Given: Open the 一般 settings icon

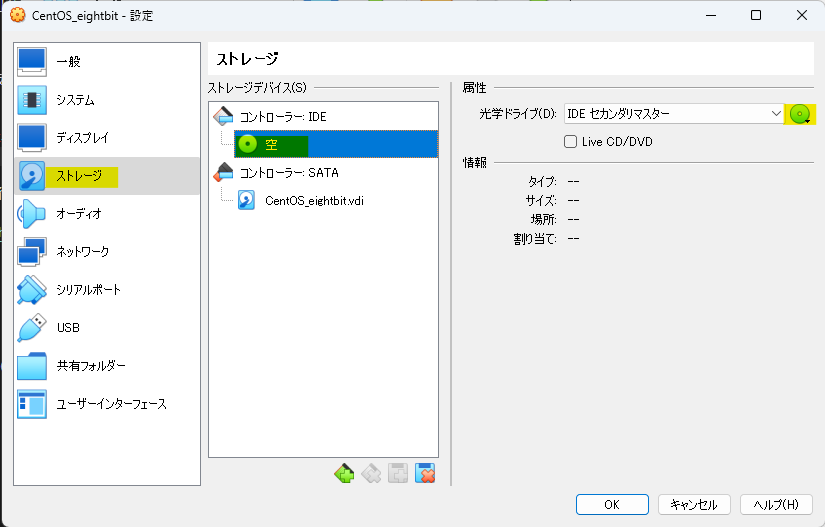Looking at the screenshot, I should coord(32,62).
